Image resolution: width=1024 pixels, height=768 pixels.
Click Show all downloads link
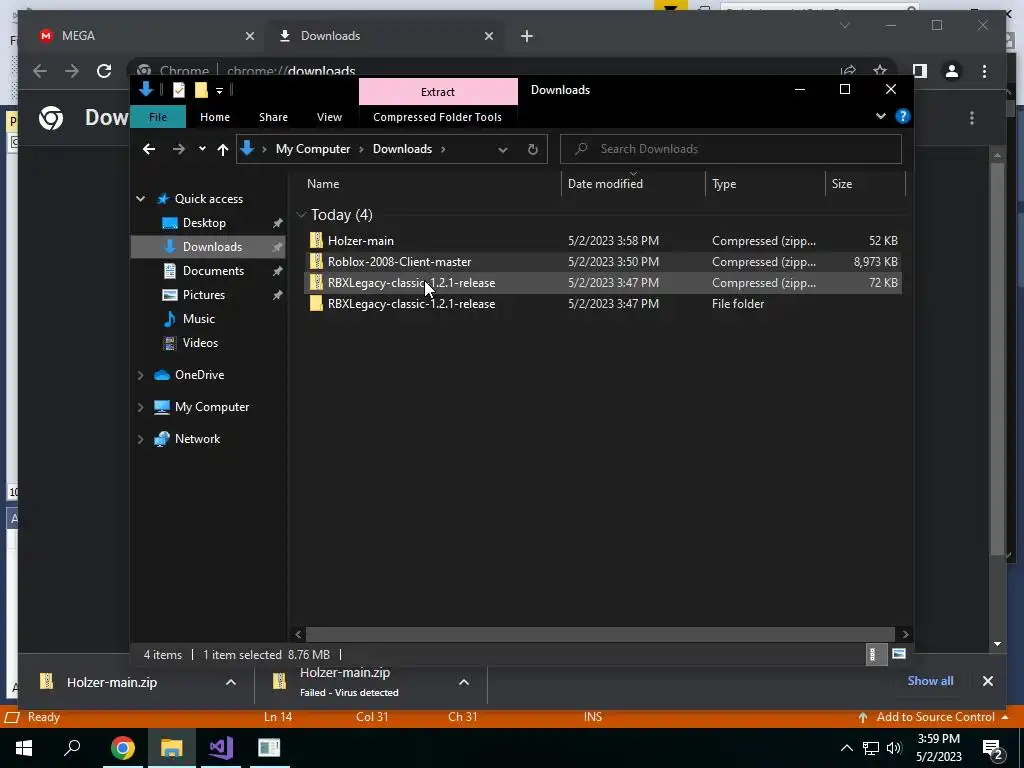click(930, 680)
